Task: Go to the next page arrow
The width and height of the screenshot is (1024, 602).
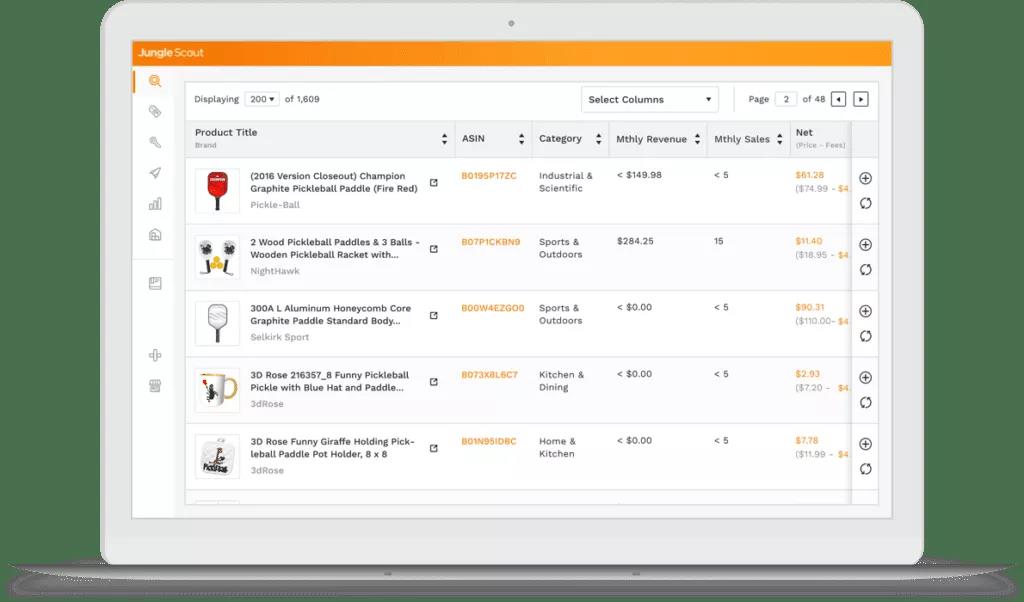Action: (861, 99)
